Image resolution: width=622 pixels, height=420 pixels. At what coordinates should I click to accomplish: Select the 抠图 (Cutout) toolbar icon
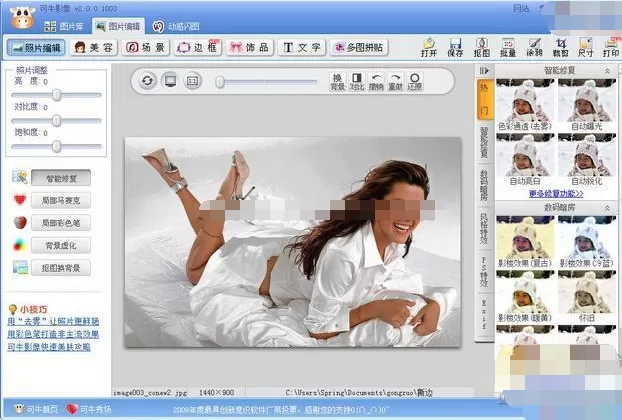pos(482,47)
